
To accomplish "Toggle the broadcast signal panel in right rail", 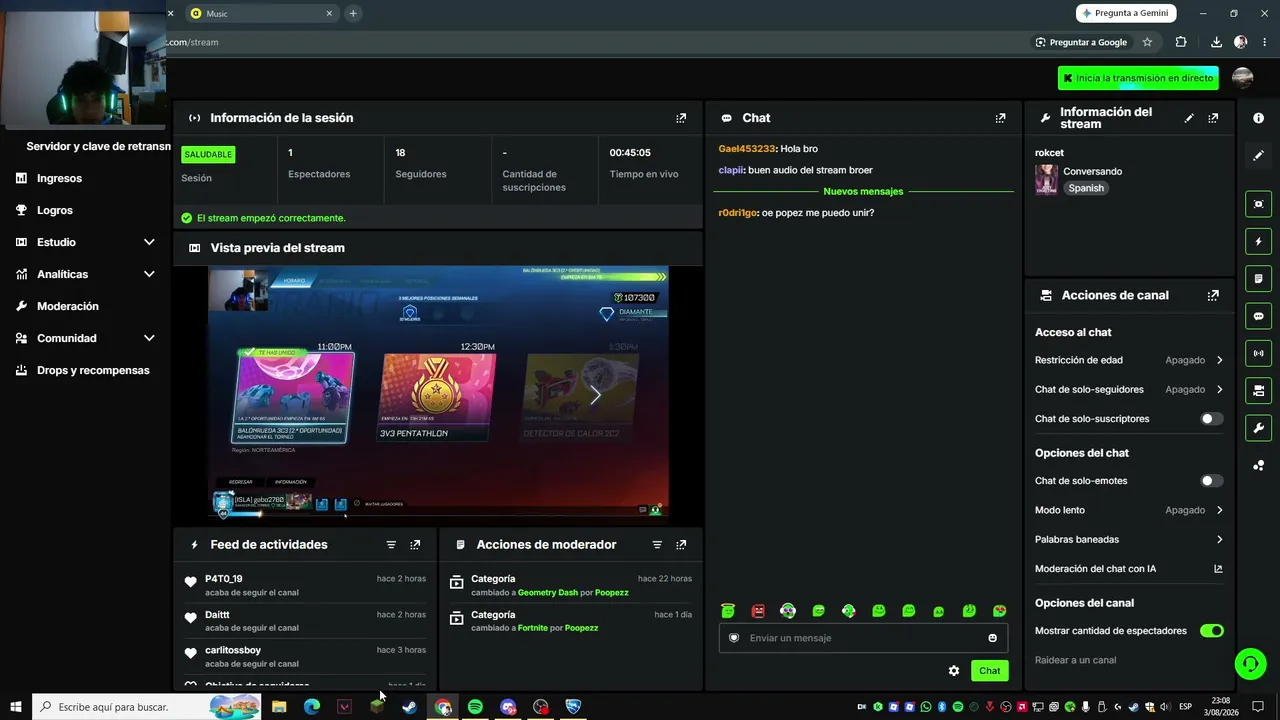I will click(x=1258, y=353).
